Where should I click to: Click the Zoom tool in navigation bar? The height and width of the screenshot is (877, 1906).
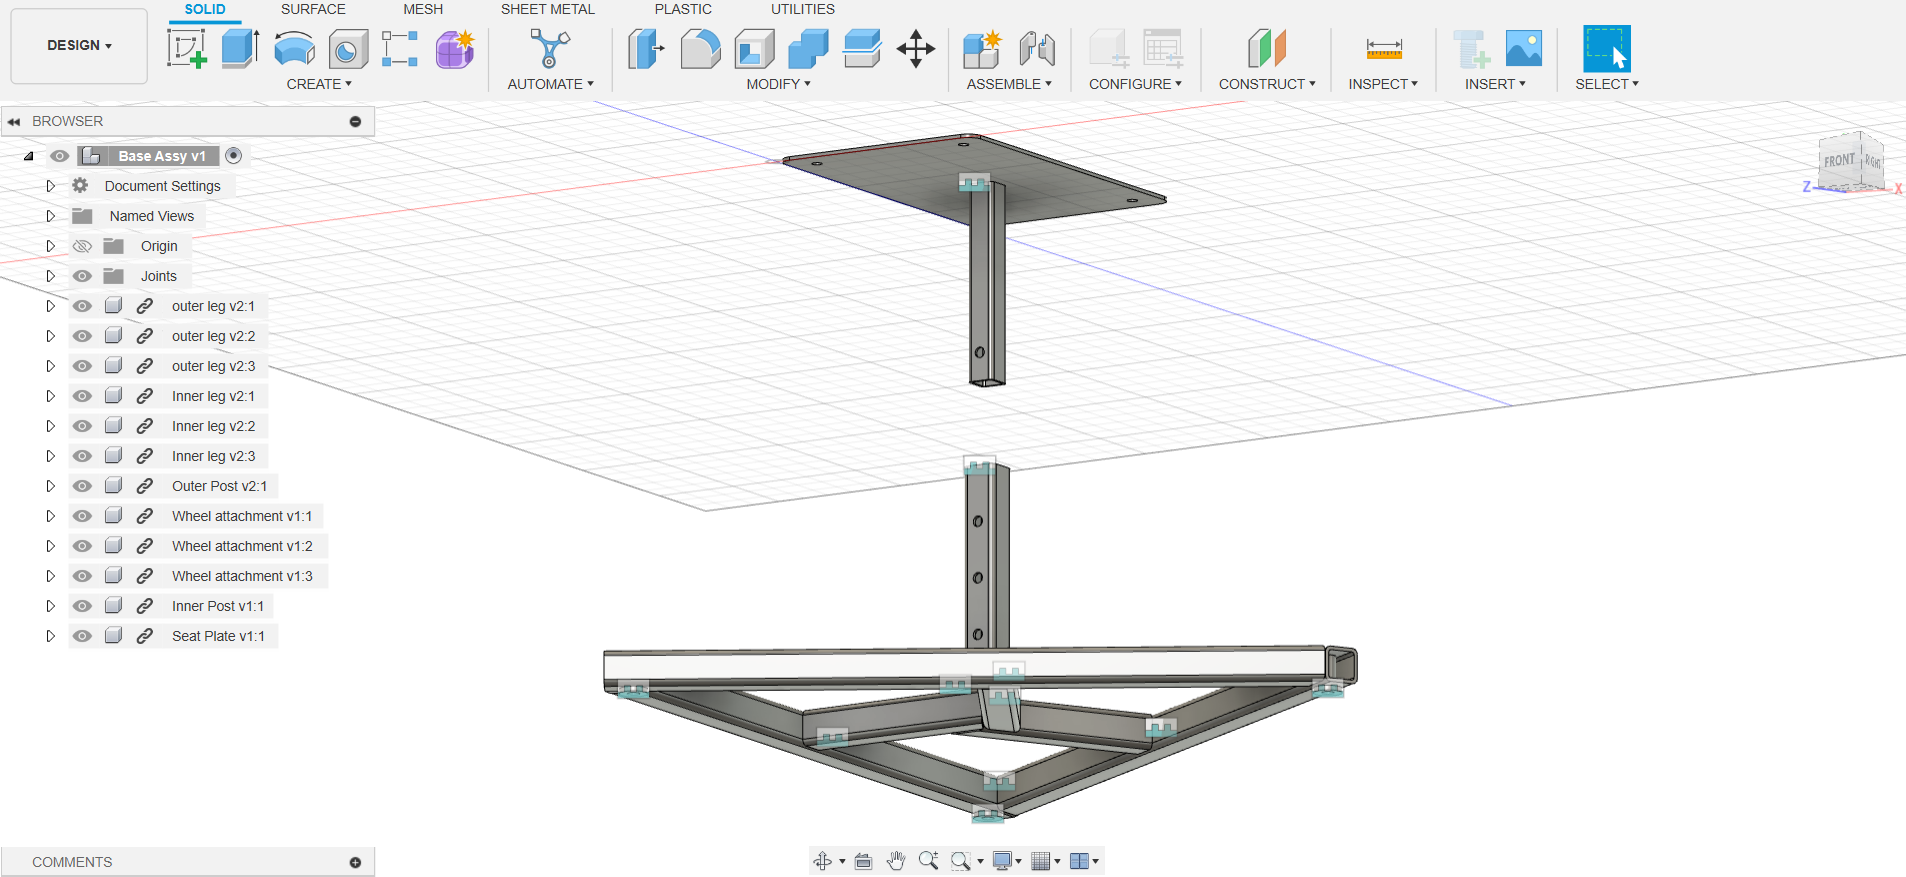(x=928, y=861)
